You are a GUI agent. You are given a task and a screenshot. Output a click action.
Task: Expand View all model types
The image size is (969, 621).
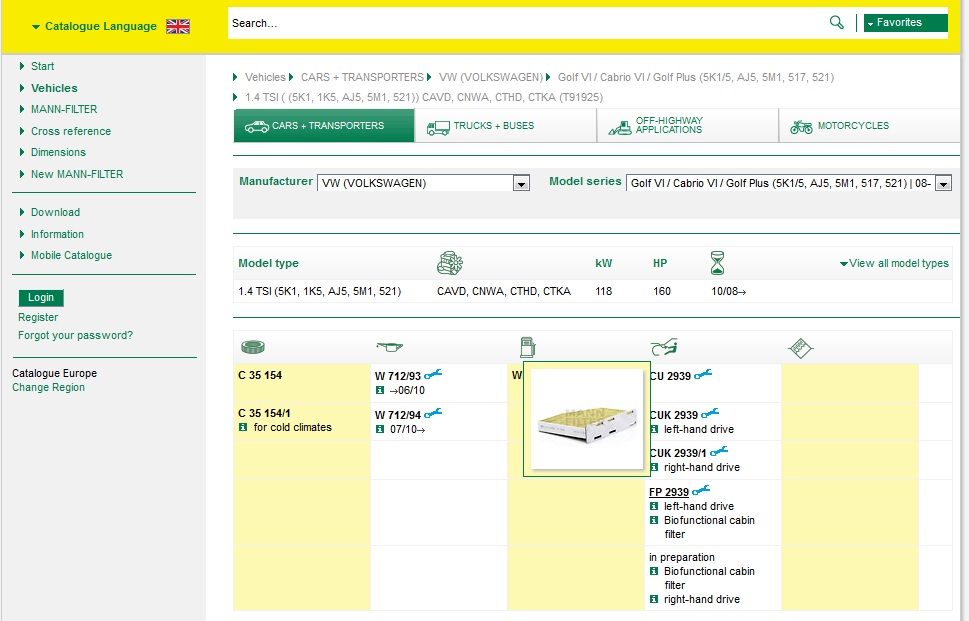894,263
